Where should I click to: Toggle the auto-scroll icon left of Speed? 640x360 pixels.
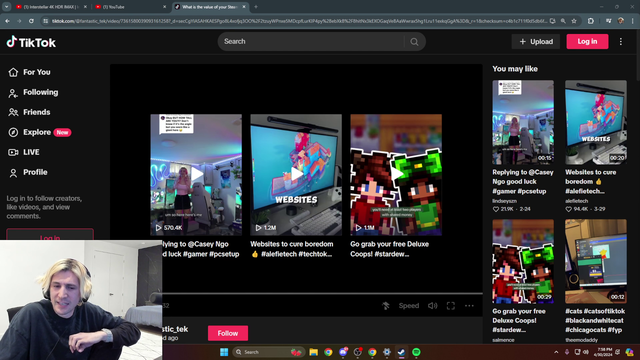coord(385,306)
